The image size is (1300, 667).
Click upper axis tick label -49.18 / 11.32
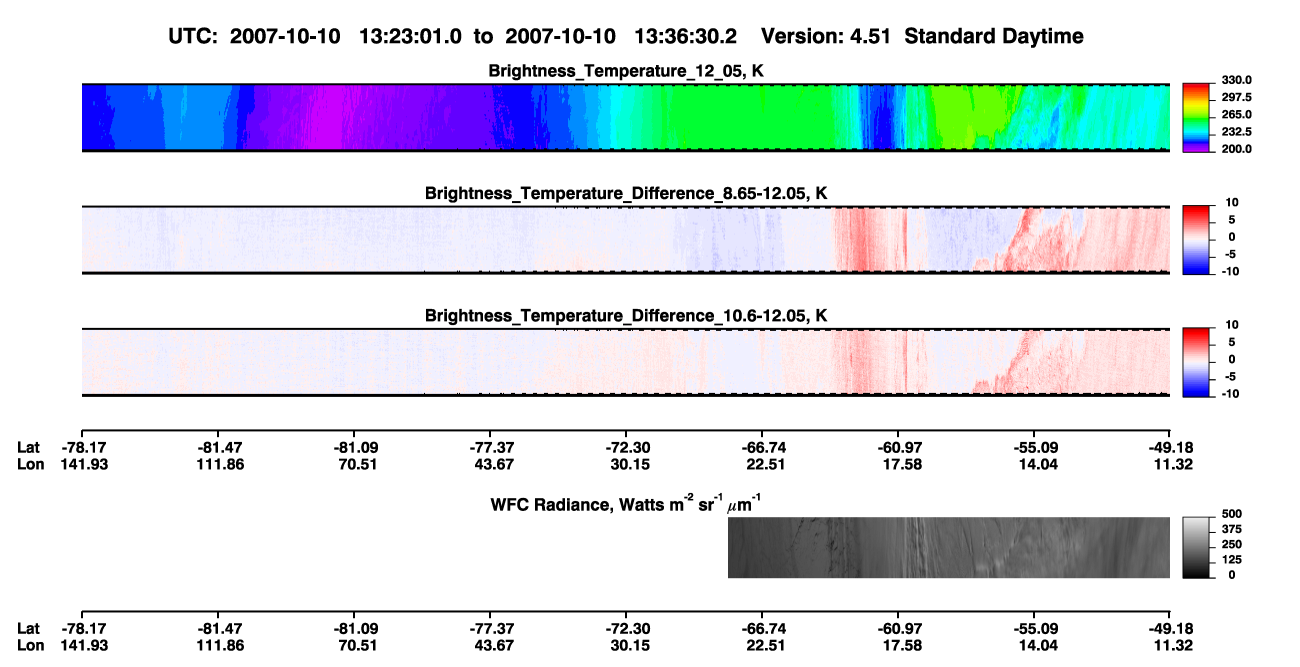click(1170, 455)
